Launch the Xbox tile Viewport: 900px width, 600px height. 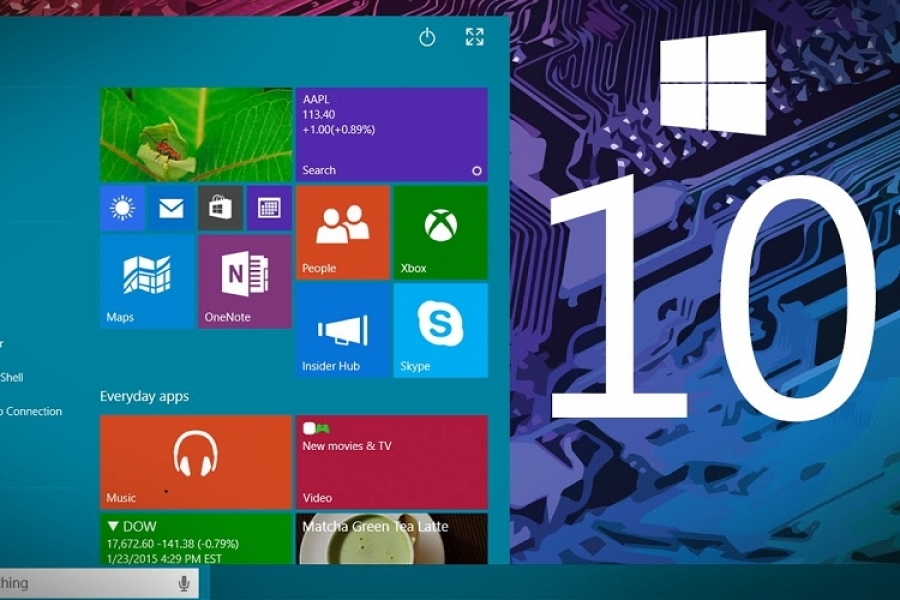click(440, 232)
